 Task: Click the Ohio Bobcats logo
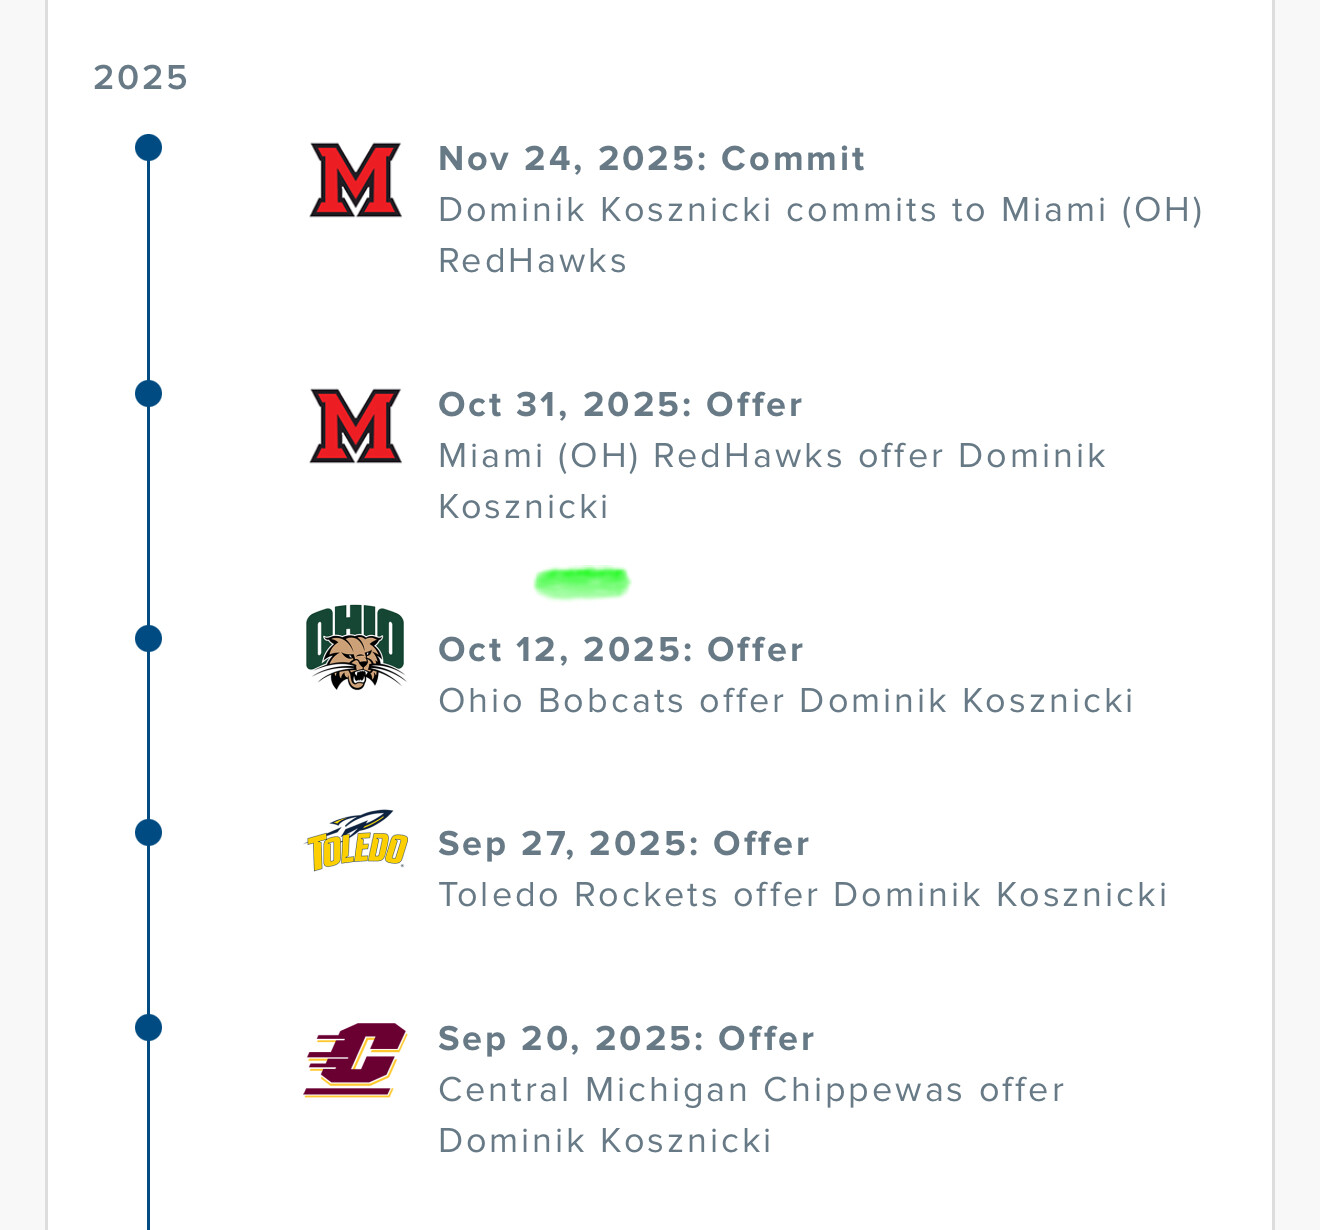[x=355, y=648]
